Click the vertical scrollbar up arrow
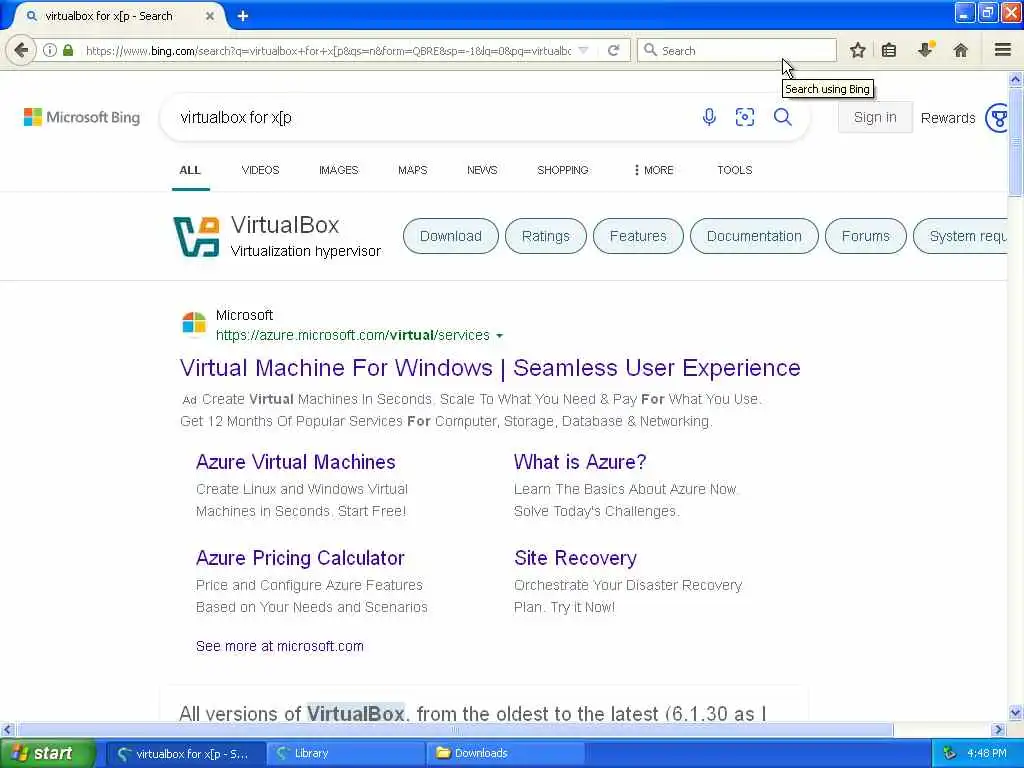Viewport: 1024px width, 768px height. (x=1016, y=80)
